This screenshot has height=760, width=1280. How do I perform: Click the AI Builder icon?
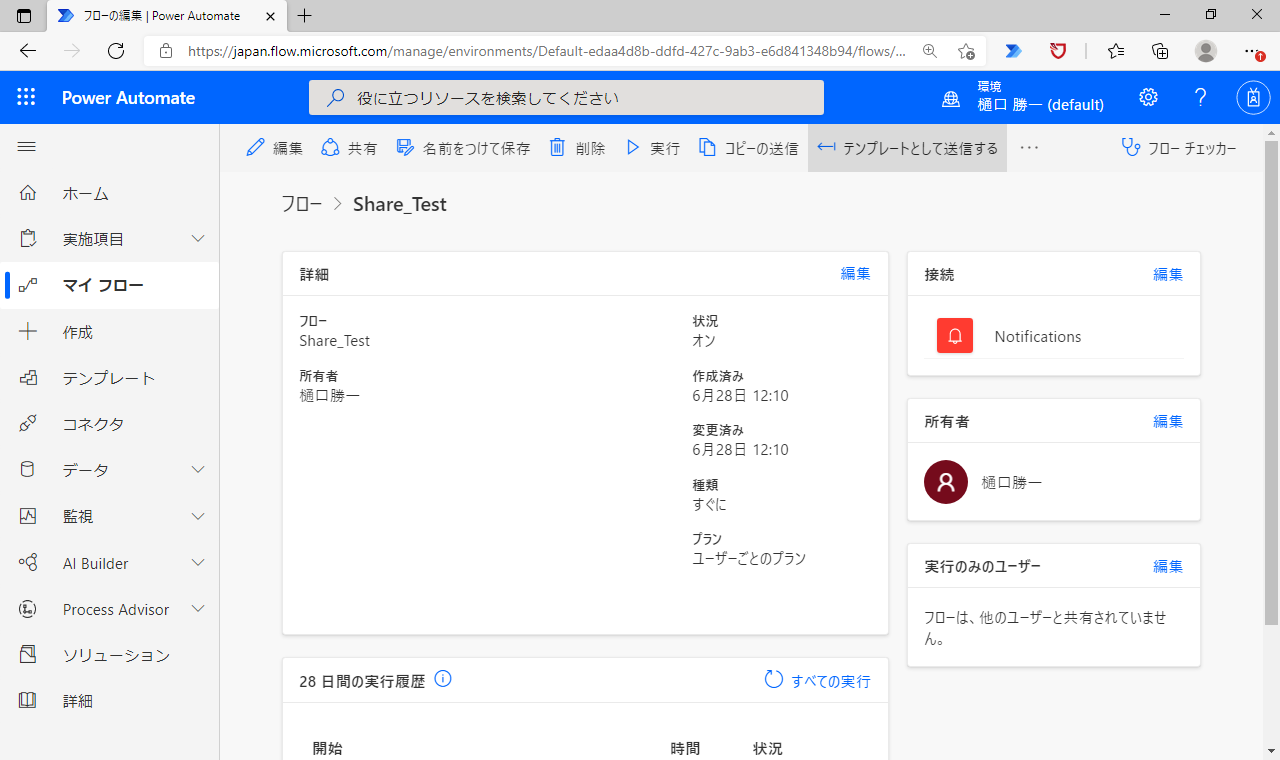point(28,563)
